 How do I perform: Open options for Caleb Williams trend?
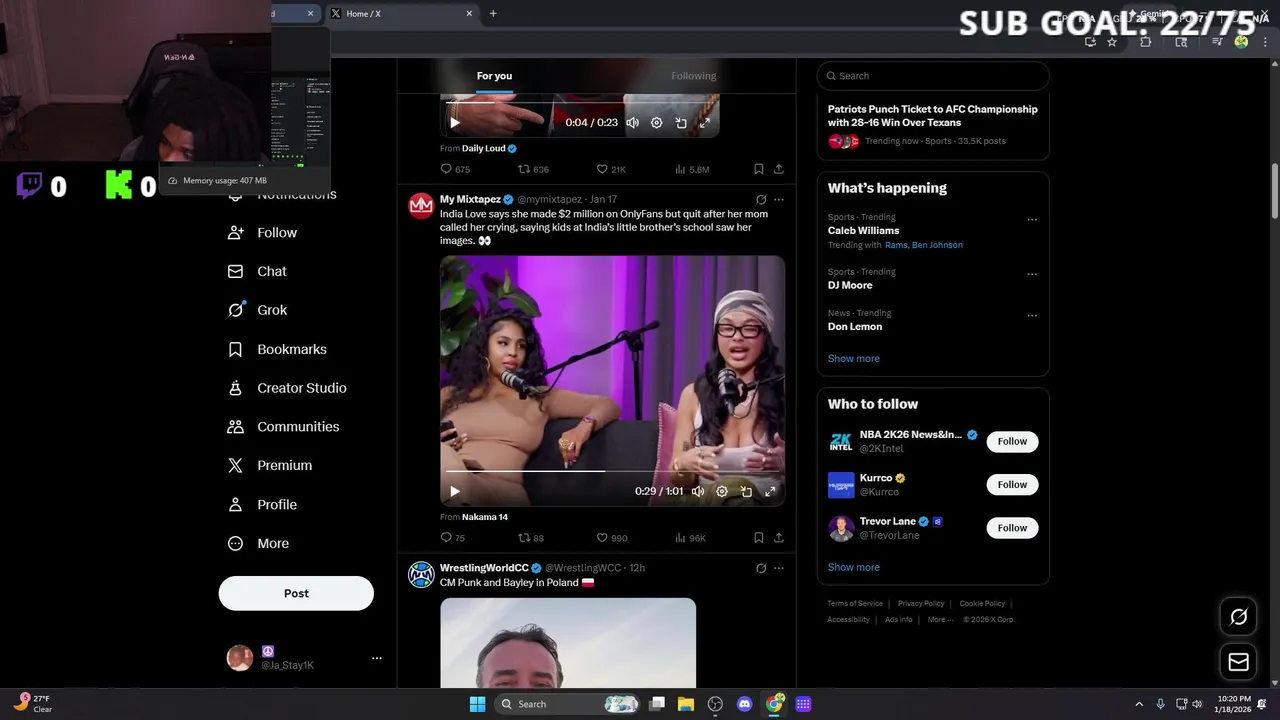[x=1032, y=220]
